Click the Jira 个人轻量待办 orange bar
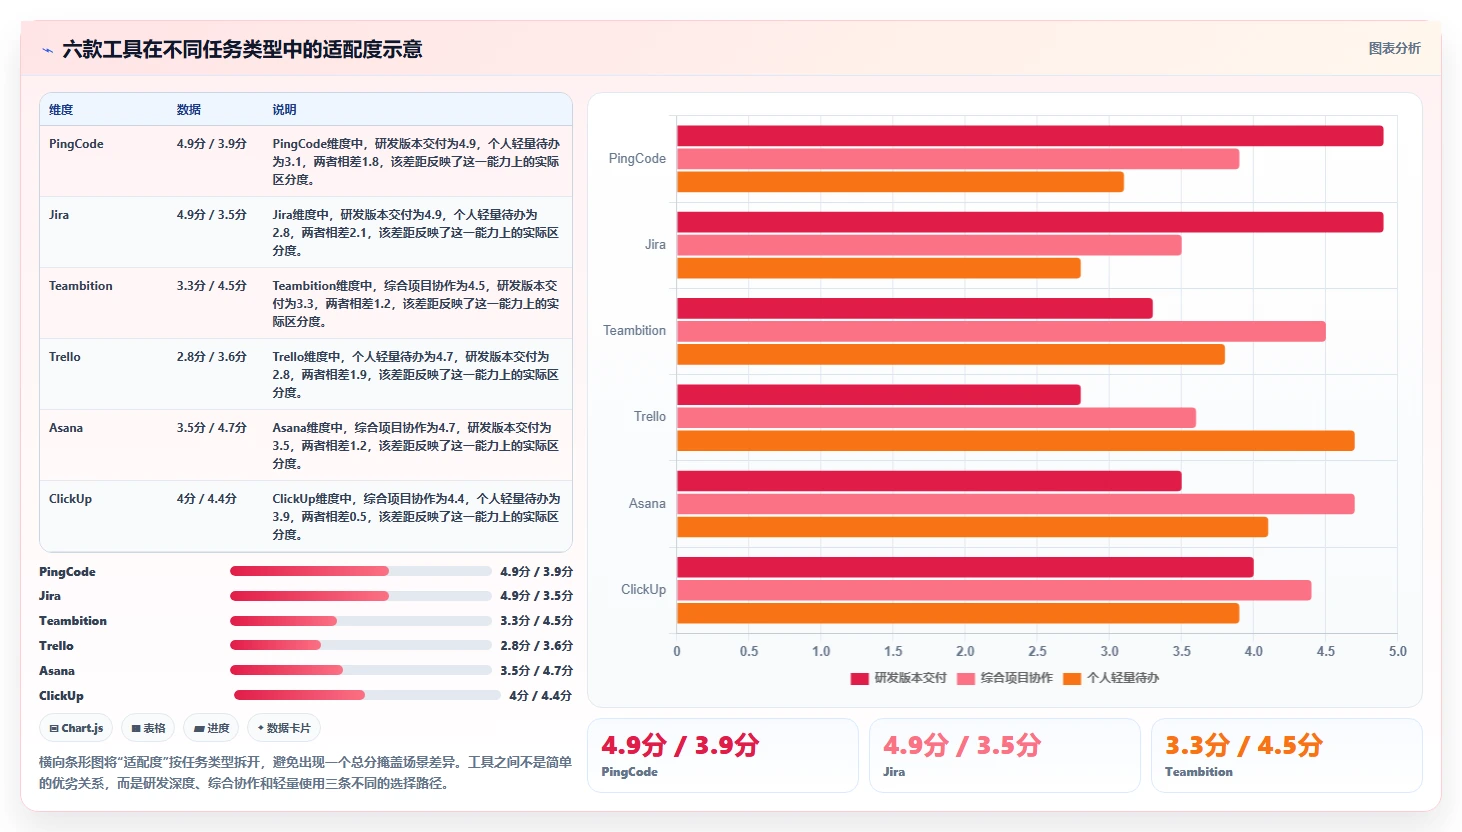 [x=879, y=268]
